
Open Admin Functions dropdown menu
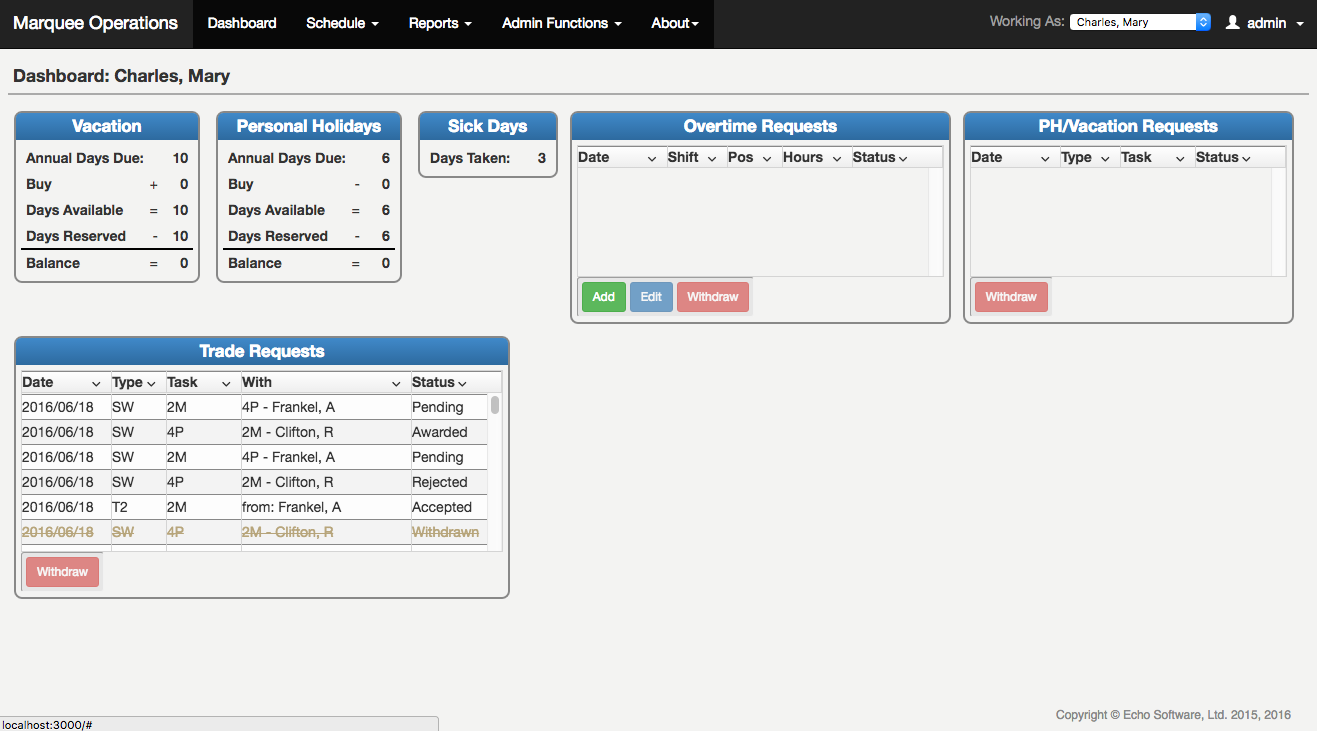[561, 23]
